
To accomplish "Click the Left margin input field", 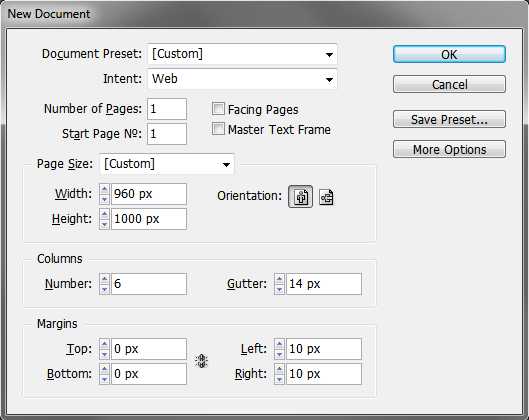I will pos(324,349).
